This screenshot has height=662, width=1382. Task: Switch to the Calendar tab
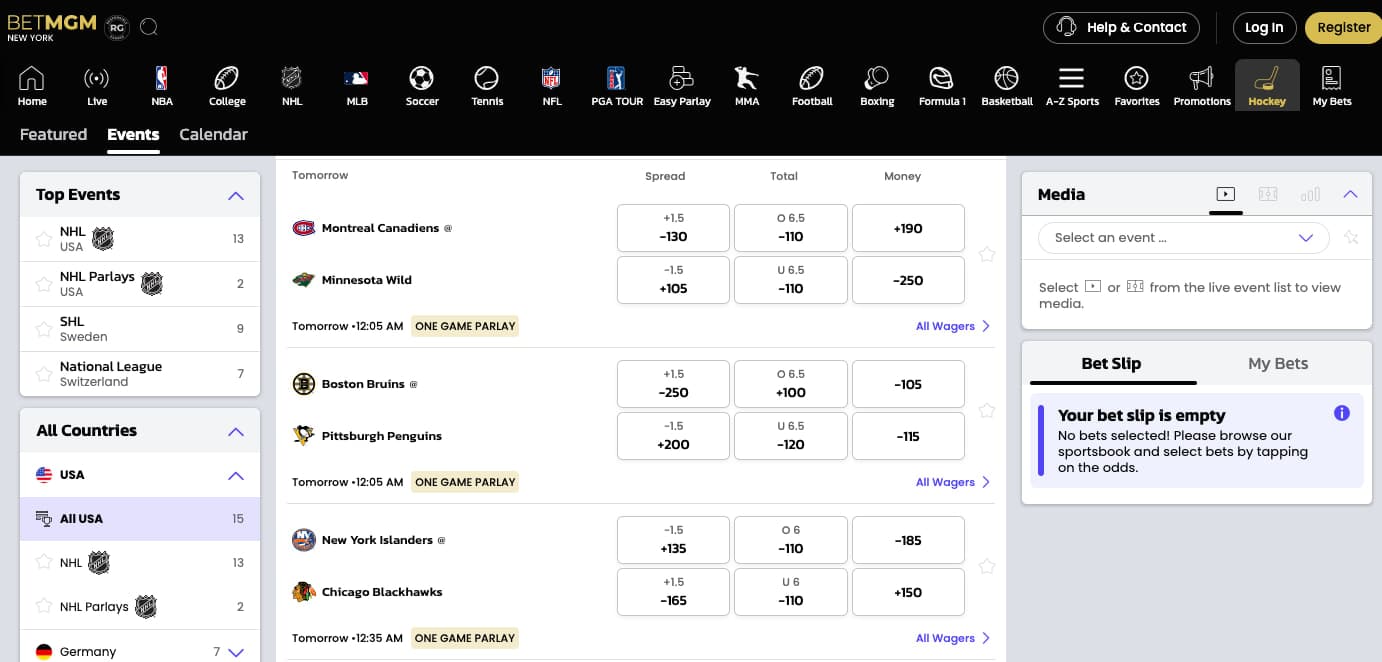coord(213,134)
